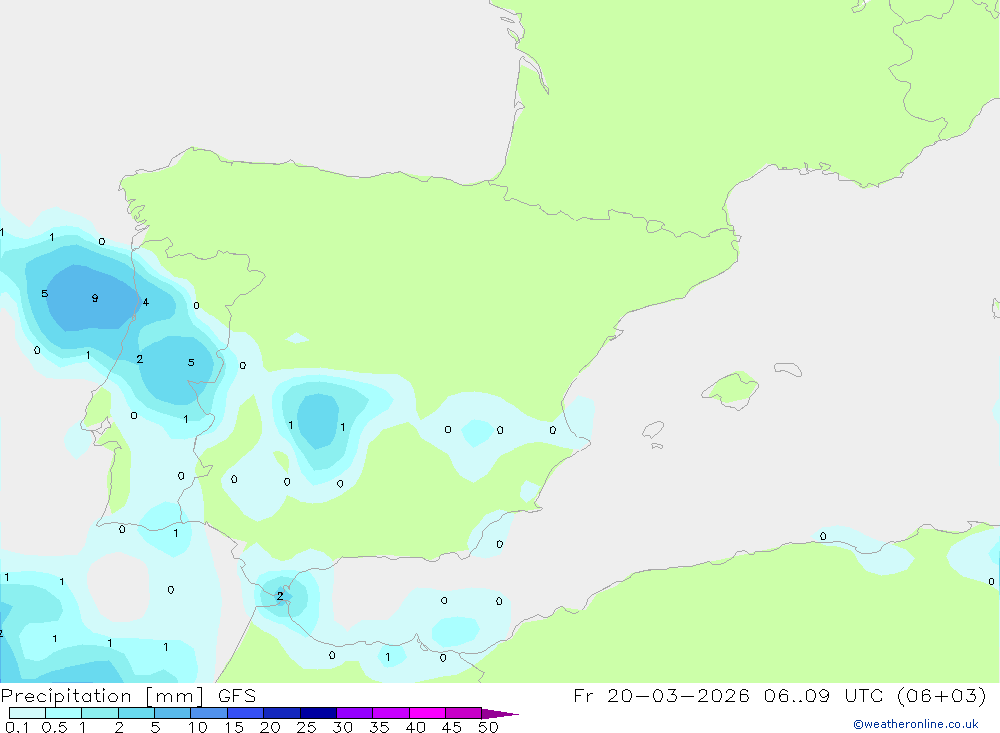Click the '9' precipitation value on map
Viewport: 1000px width, 733px height.
95,298
